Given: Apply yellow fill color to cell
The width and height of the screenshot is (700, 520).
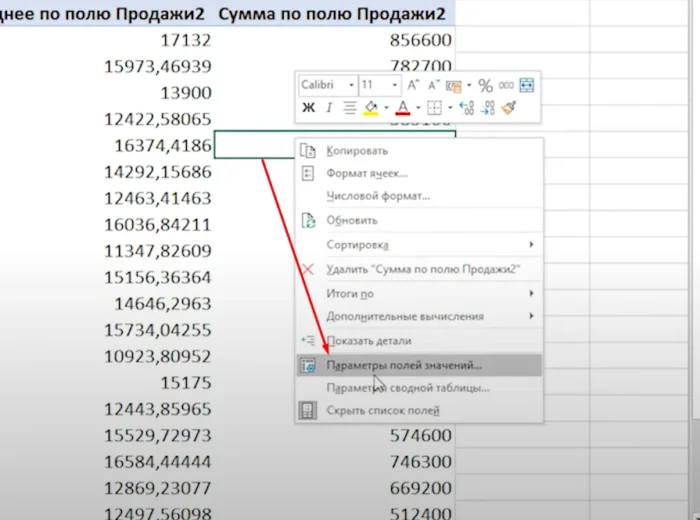Looking at the screenshot, I should (369, 108).
